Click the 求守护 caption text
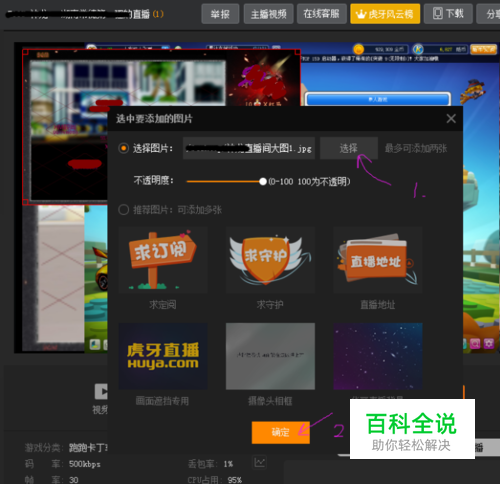Viewport: 500px width, 484px height. click(270, 304)
